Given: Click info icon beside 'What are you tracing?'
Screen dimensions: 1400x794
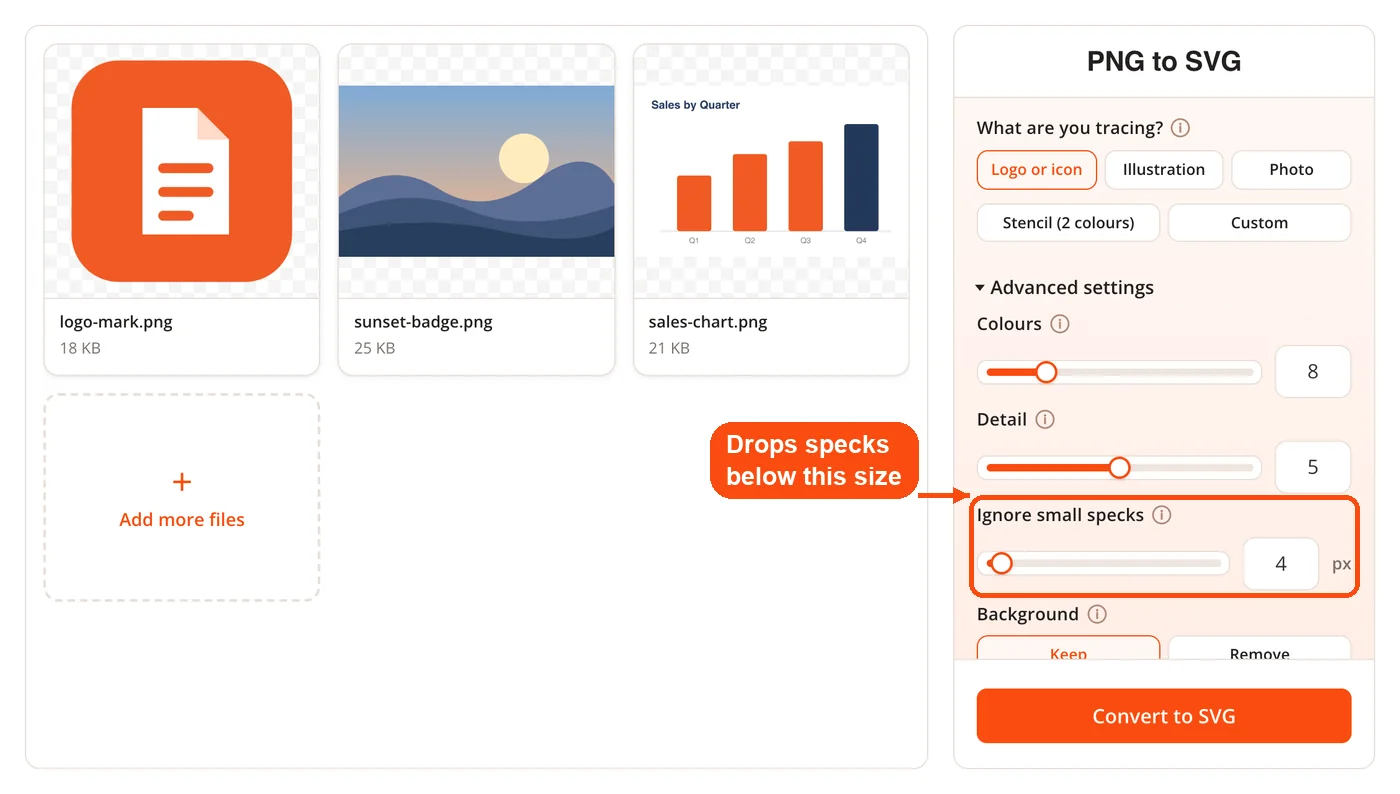Looking at the screenshot, I should coord(1180,128).
